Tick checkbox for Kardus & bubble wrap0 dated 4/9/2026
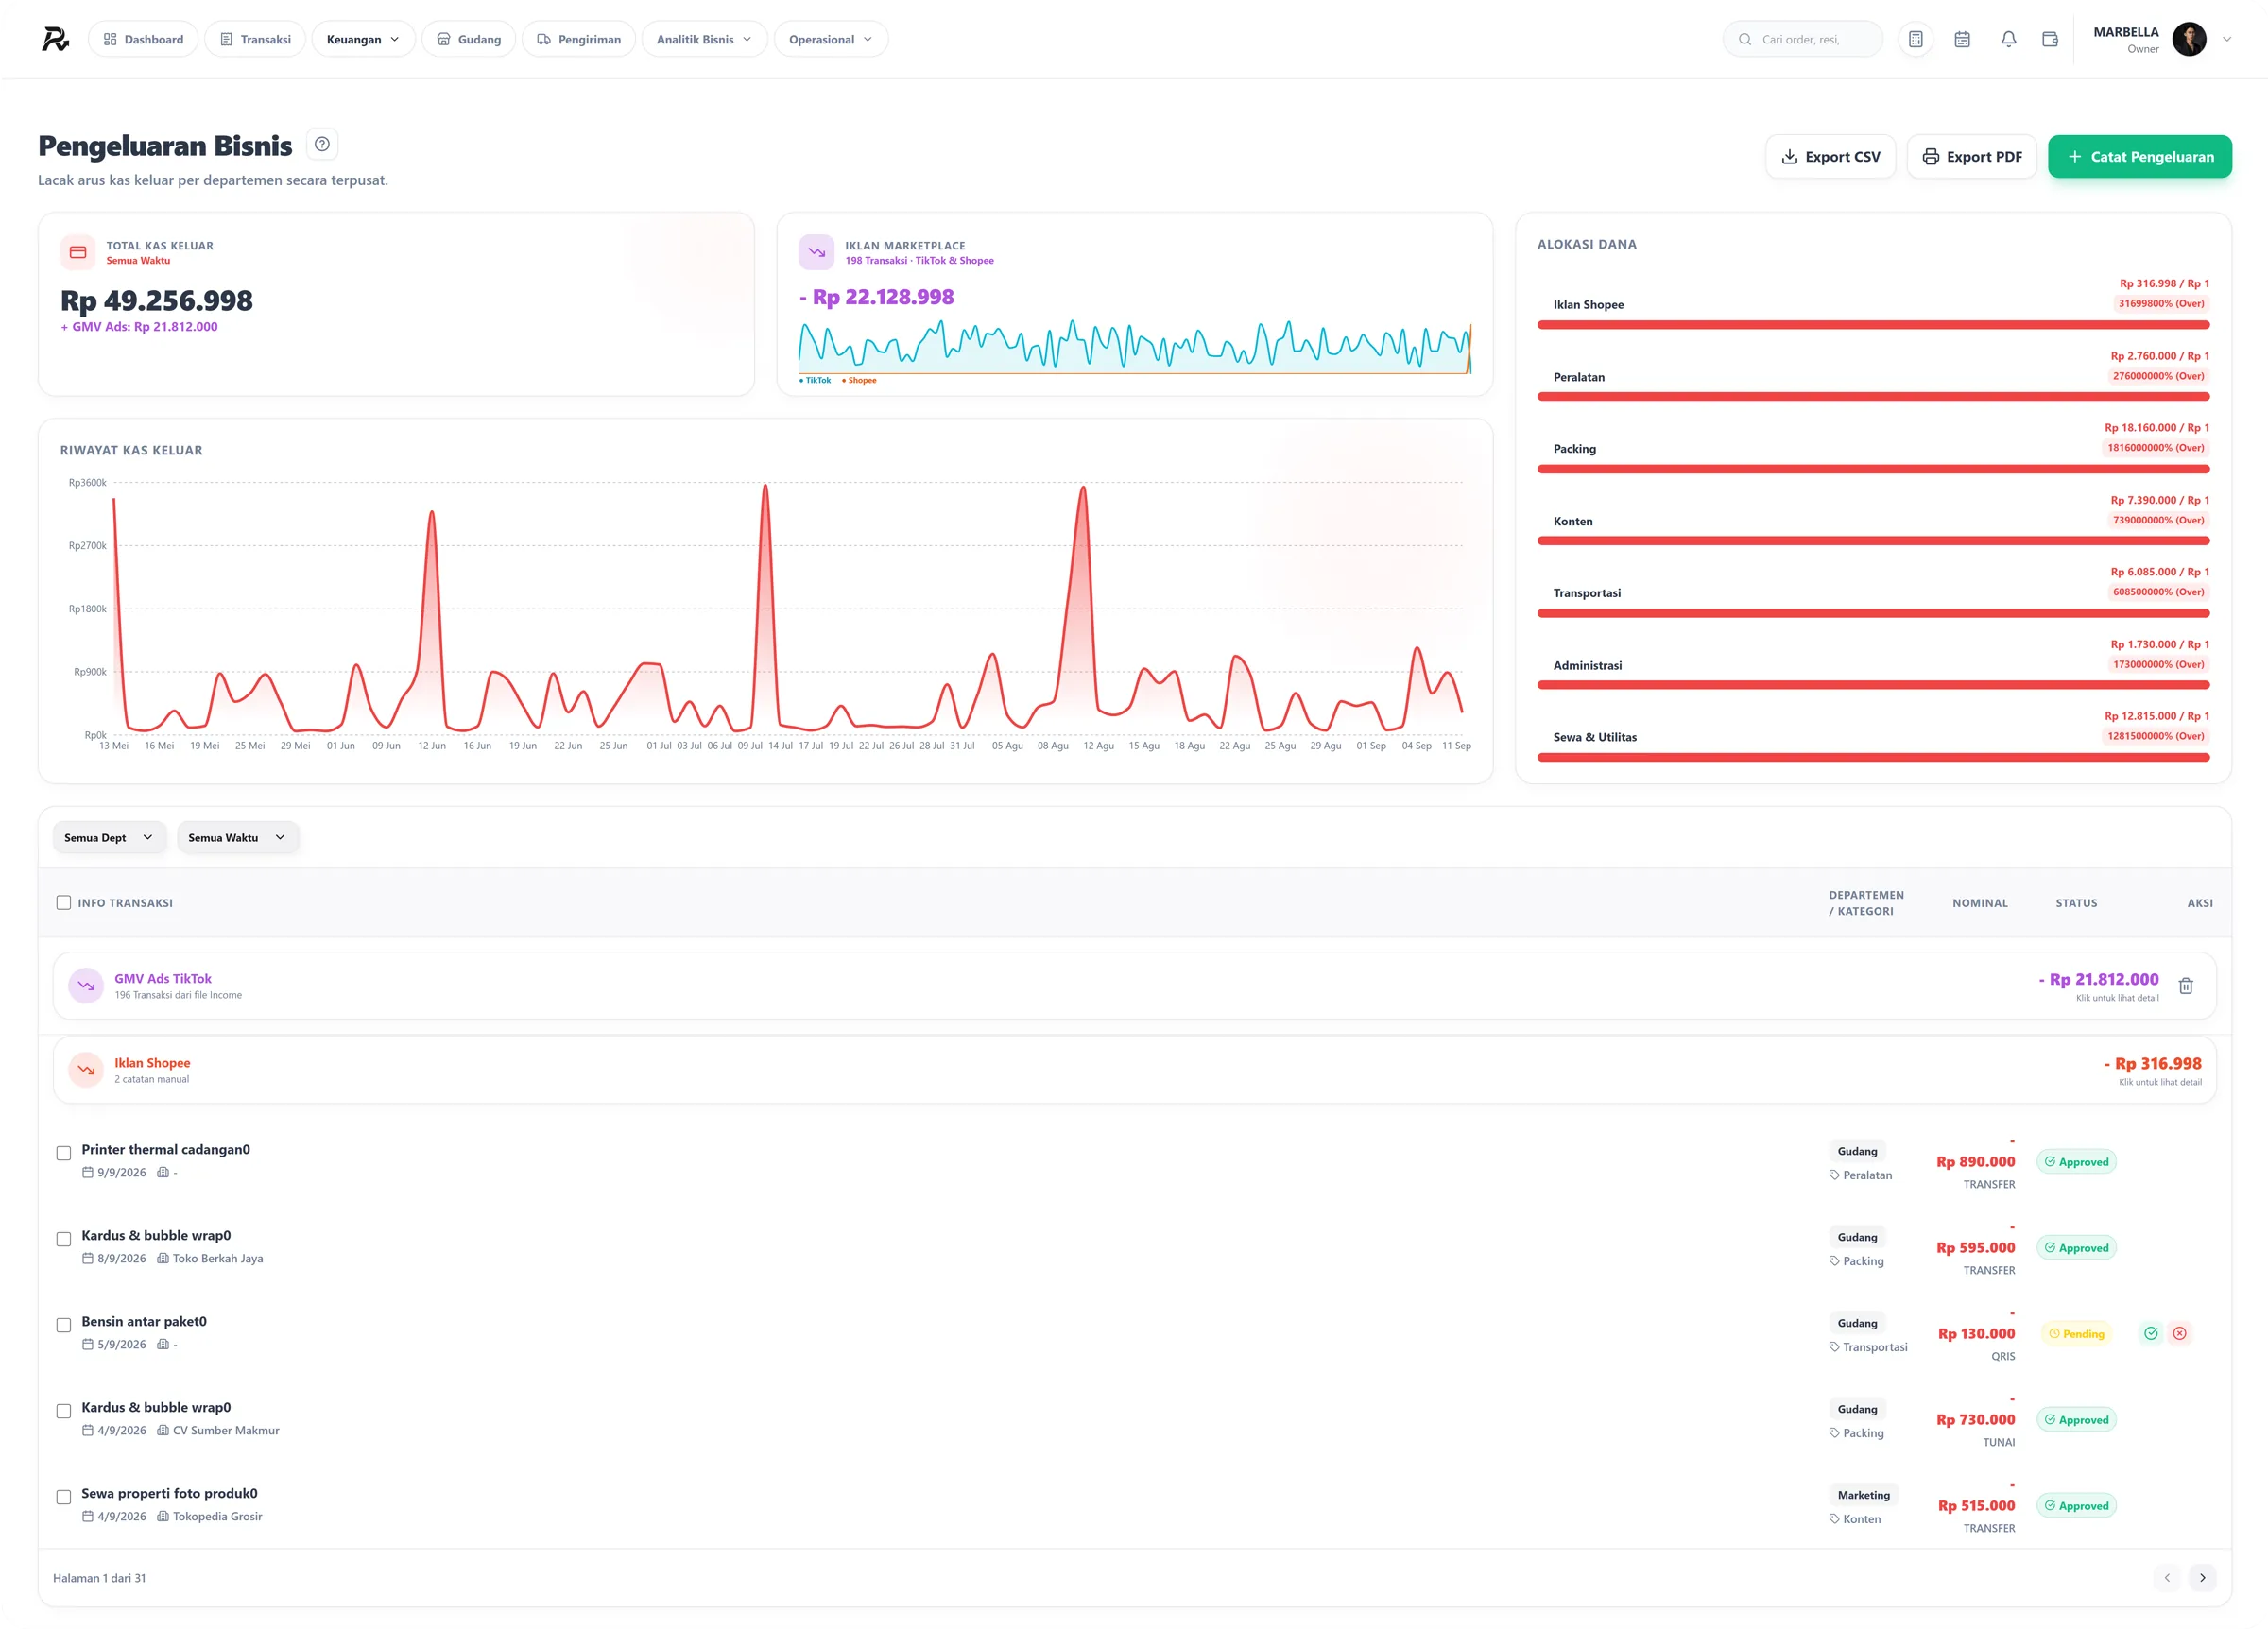Viewport: 2268px width, 1629px height. 64,1411
